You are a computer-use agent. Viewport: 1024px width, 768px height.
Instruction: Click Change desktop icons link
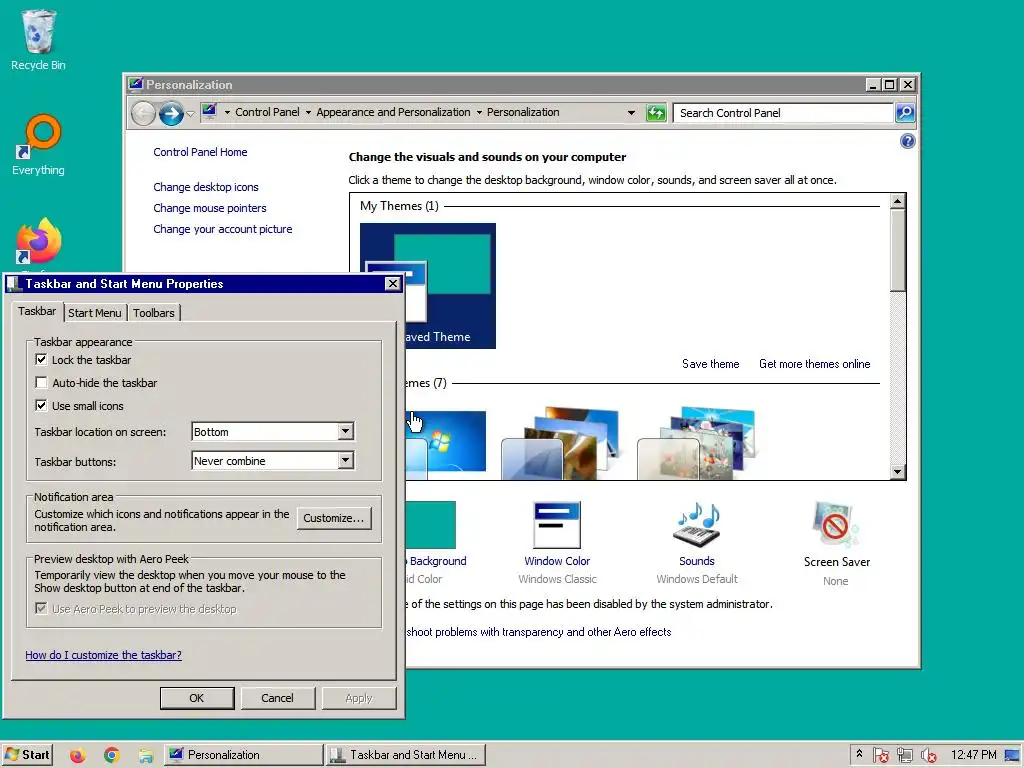pos(206,187)
